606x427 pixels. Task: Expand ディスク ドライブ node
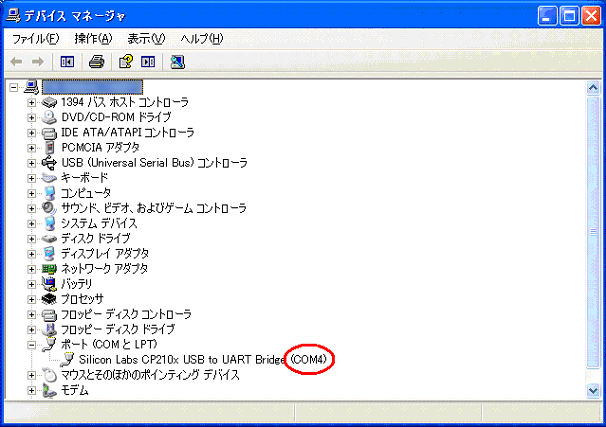pyautogui.click(x=32, y=239)
